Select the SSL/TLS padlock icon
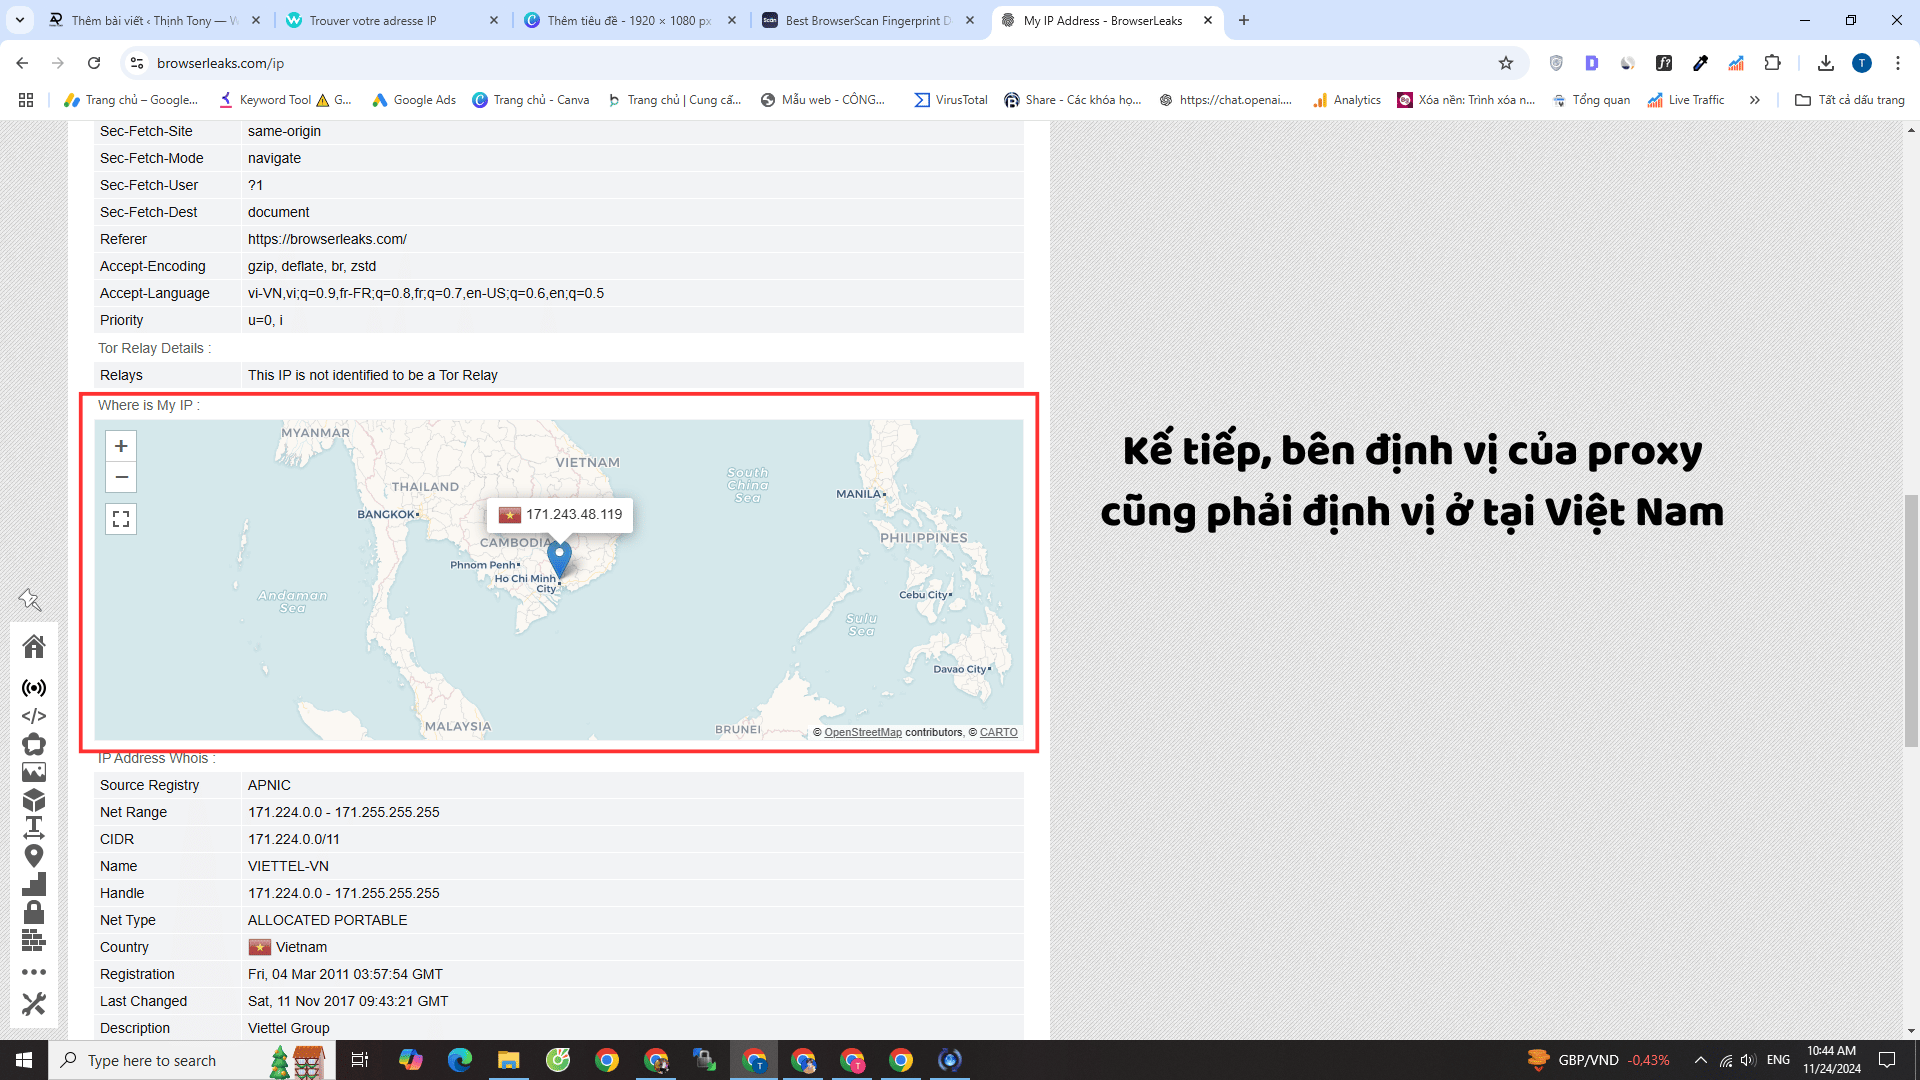 [34, 911]
